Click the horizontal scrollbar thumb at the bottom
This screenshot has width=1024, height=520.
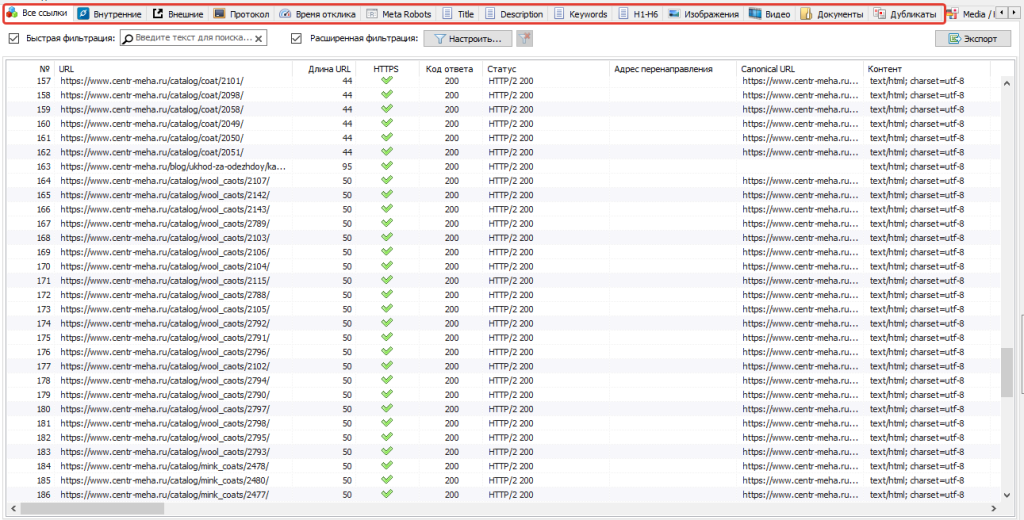tap(92, 509)
